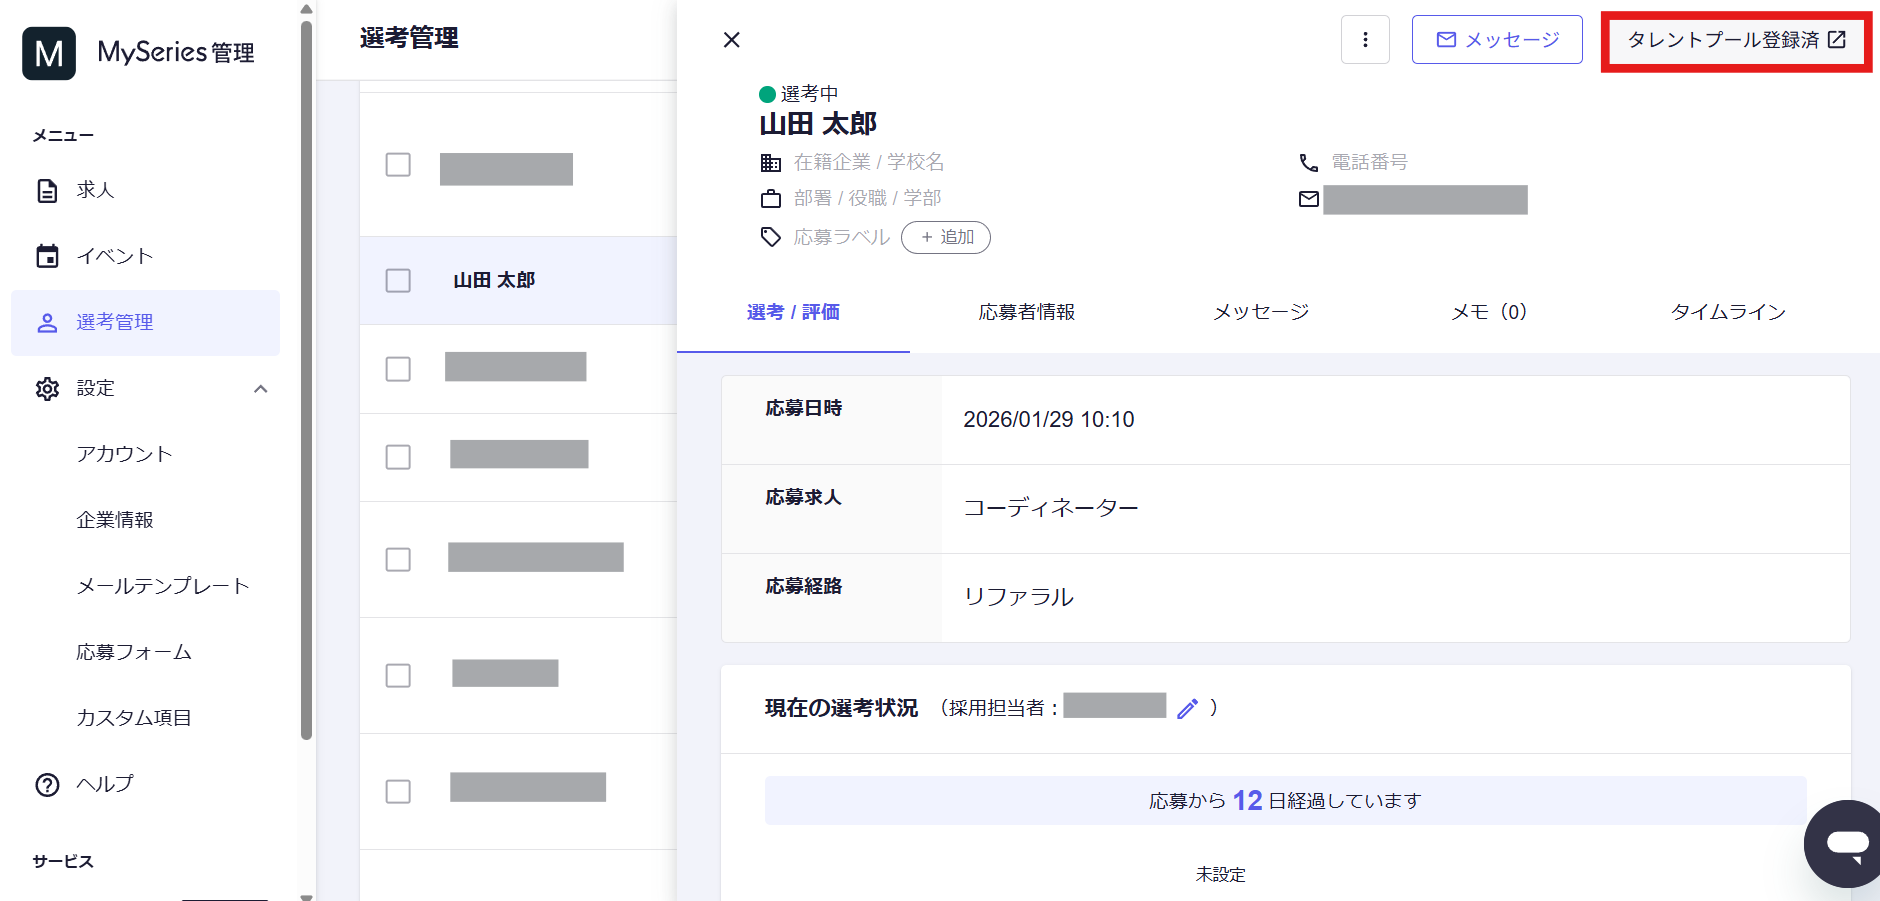Viewport: 1880px width, 901px height.
Task: Collapse the 設定 menu section
Action: [x=261, y=389]
